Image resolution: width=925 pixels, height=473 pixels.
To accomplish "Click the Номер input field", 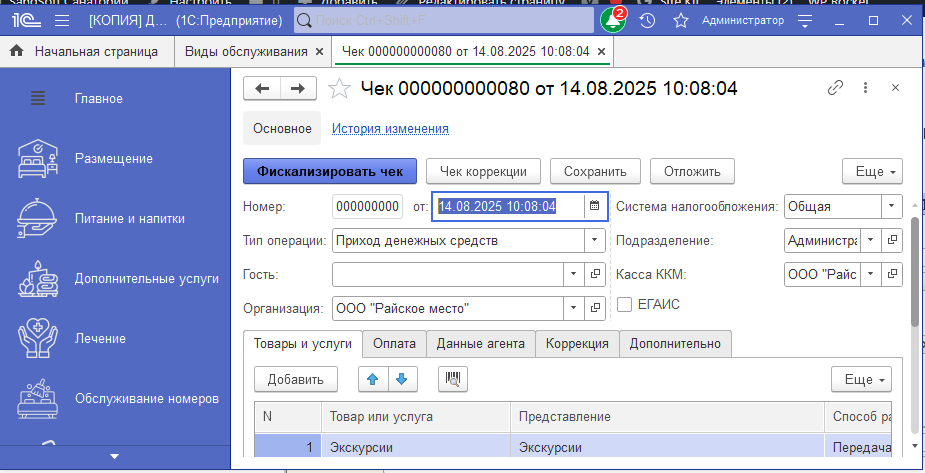I will [367, 207].
